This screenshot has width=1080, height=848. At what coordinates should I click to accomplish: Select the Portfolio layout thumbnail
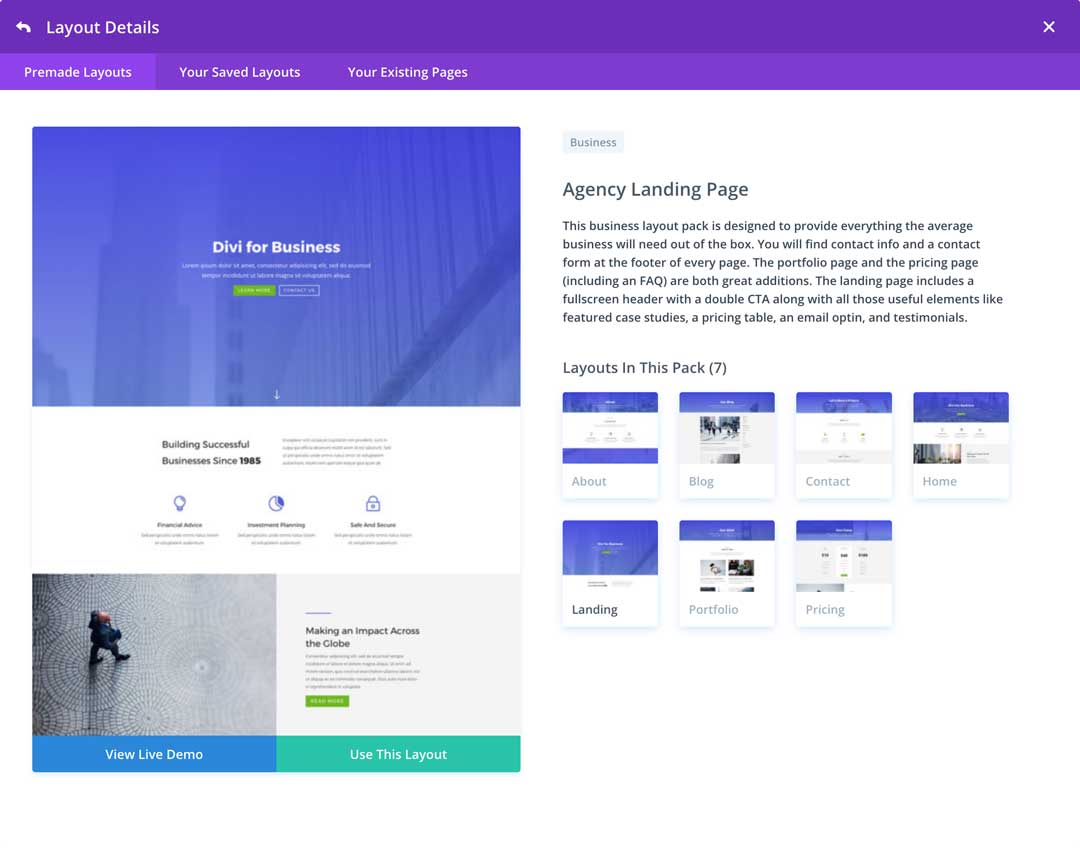click(x=727, y=573)
